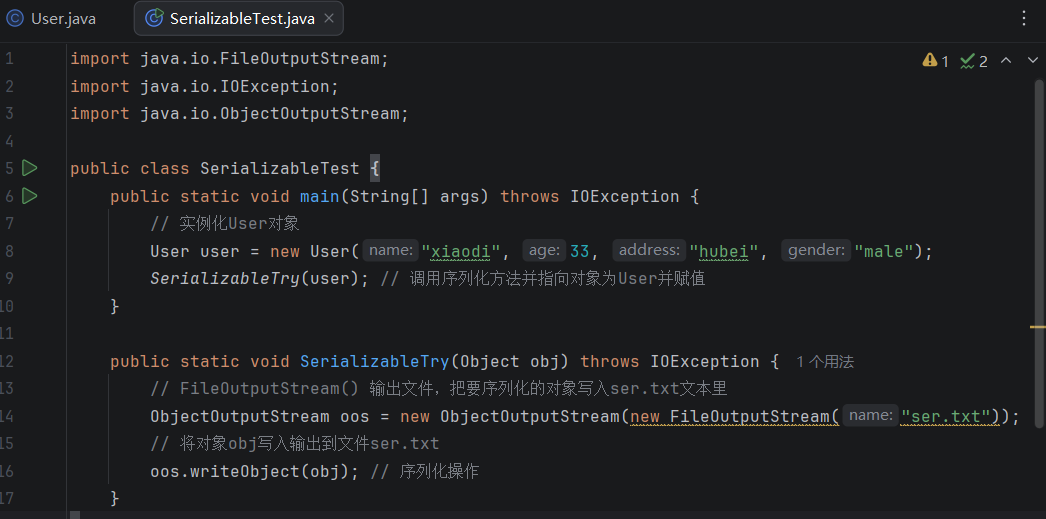Image resolution: width=1046 pixels, height=519 pixels.
Task: Click the comment '// 序列化操作'
Action: click(424, 472)
